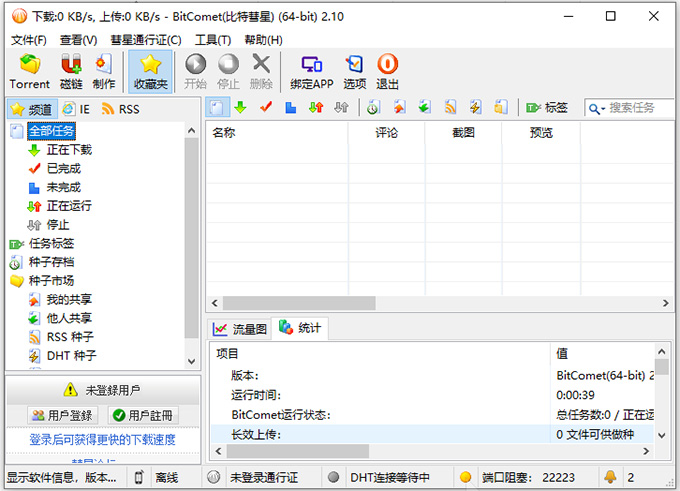Open the 查看(V) menu

(78, 40)
